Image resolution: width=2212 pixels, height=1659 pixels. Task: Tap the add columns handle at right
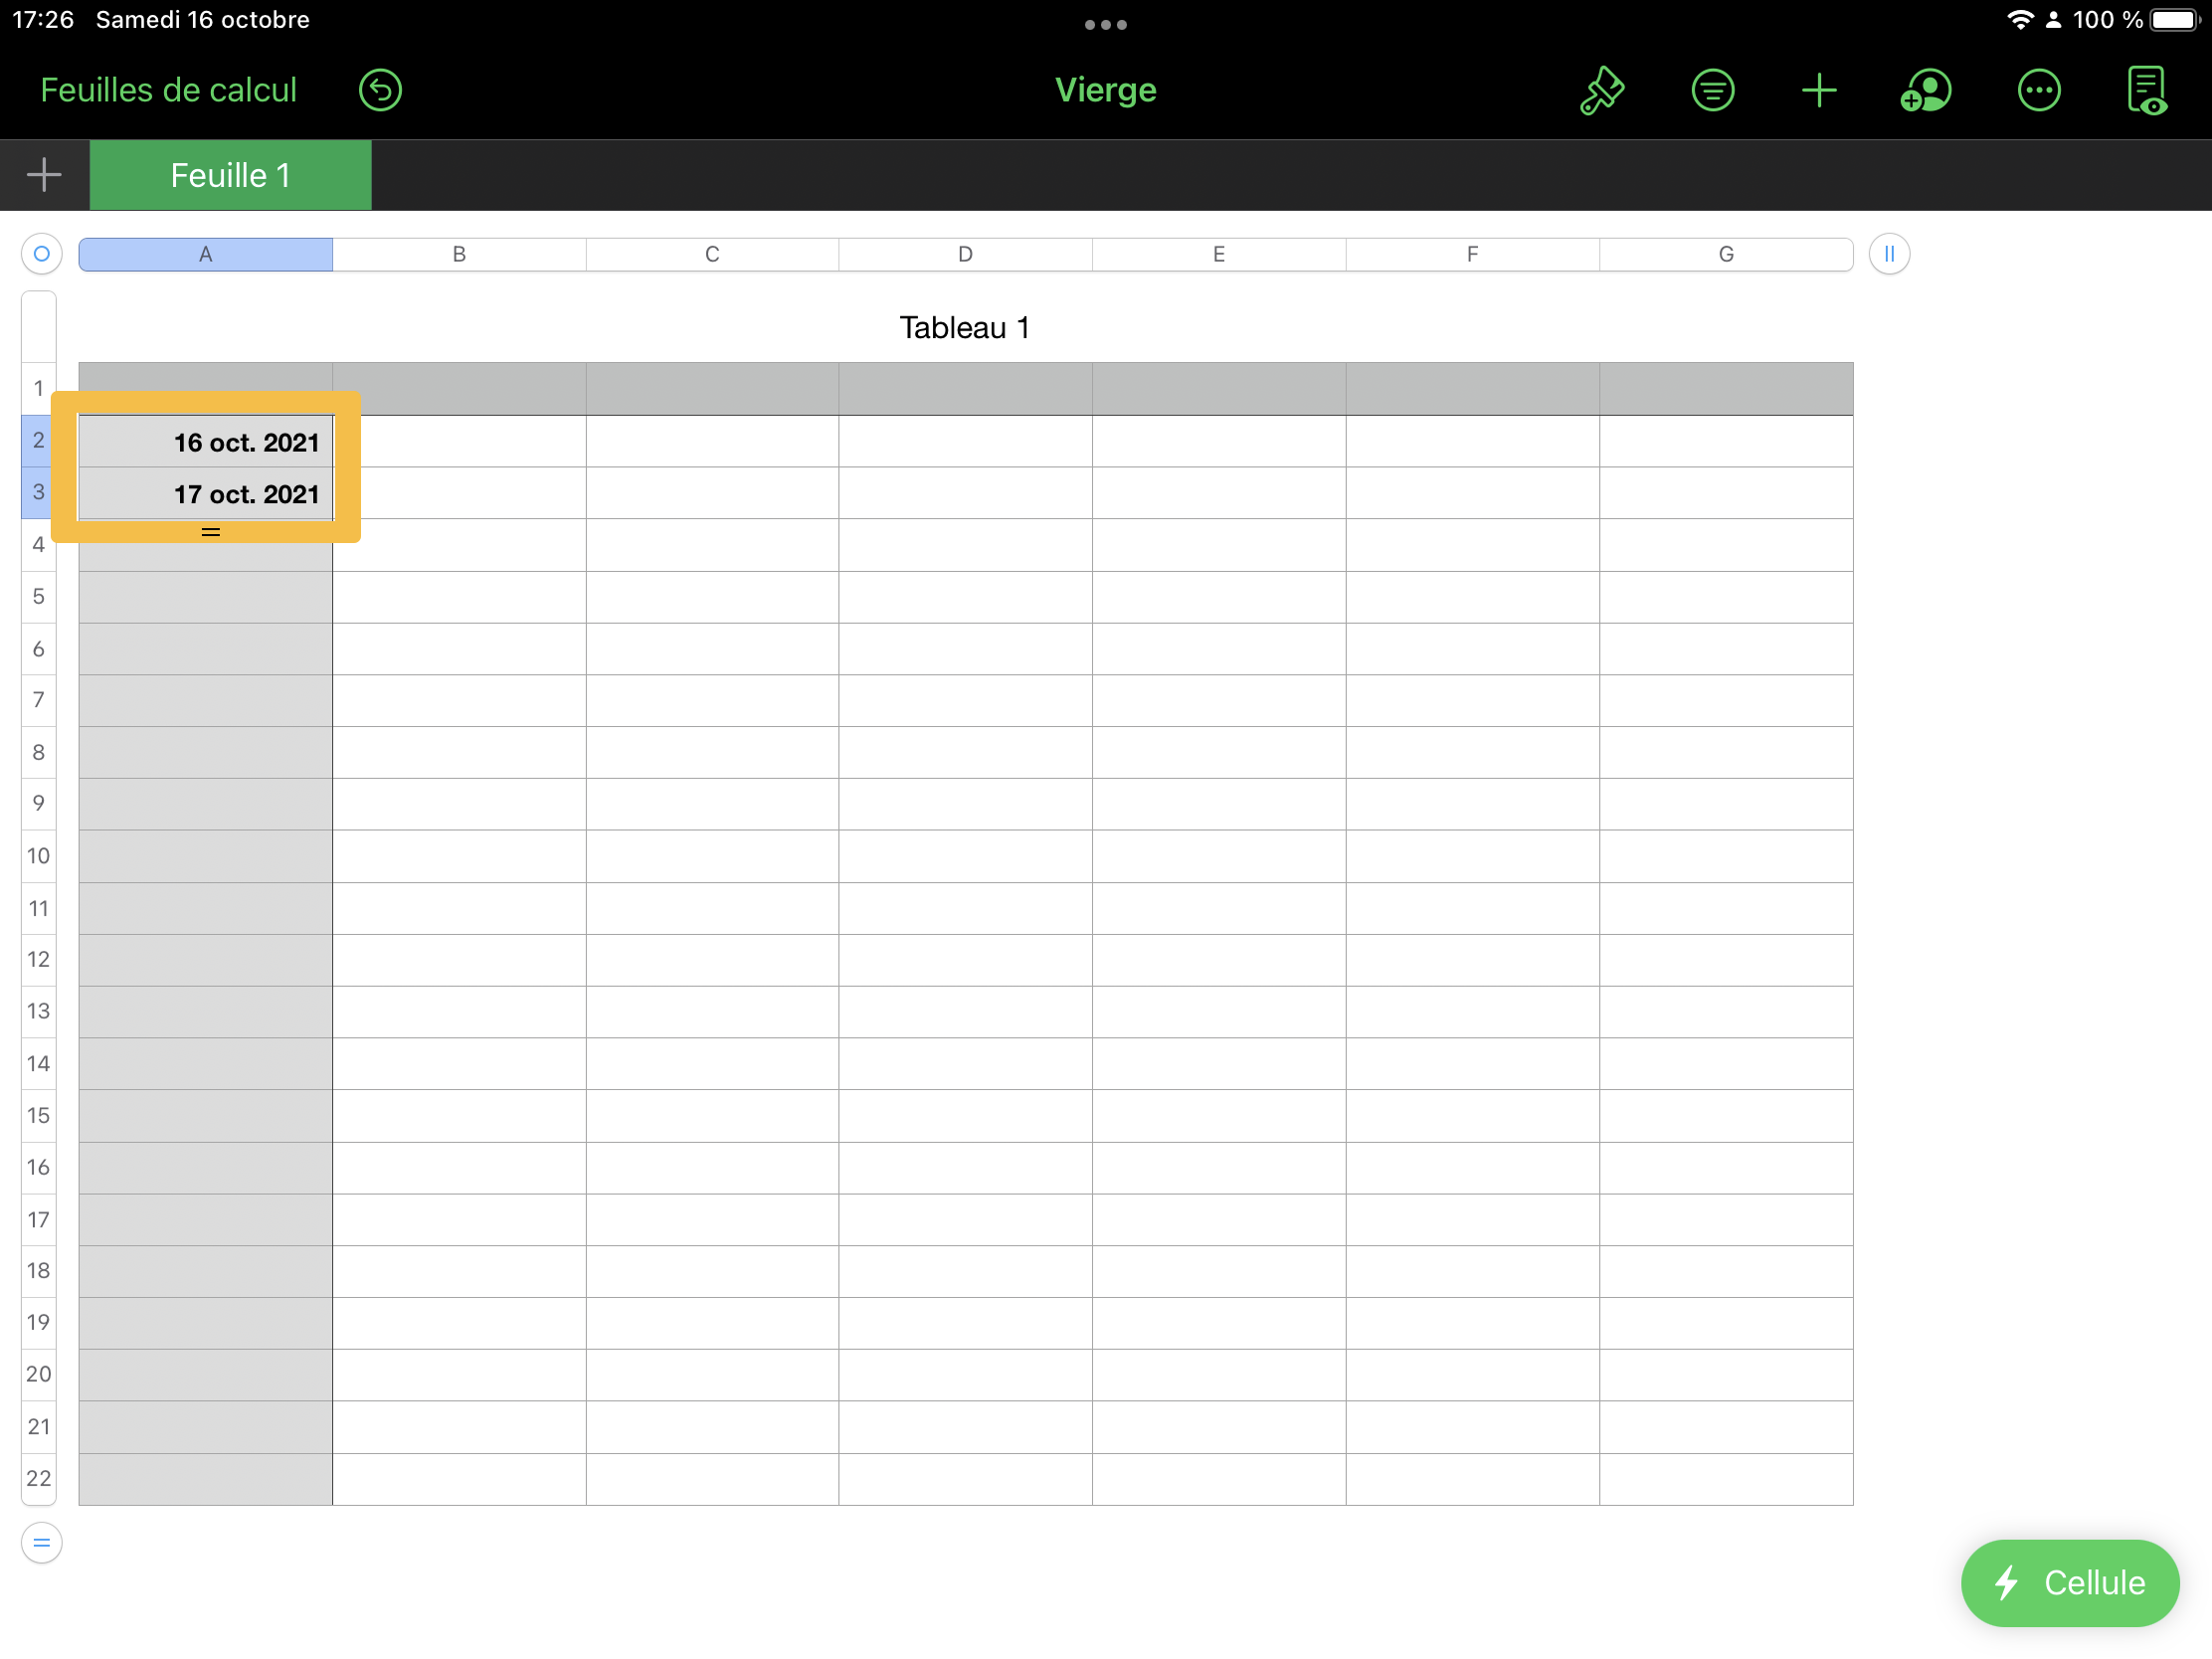click(x=1888, y=254)
